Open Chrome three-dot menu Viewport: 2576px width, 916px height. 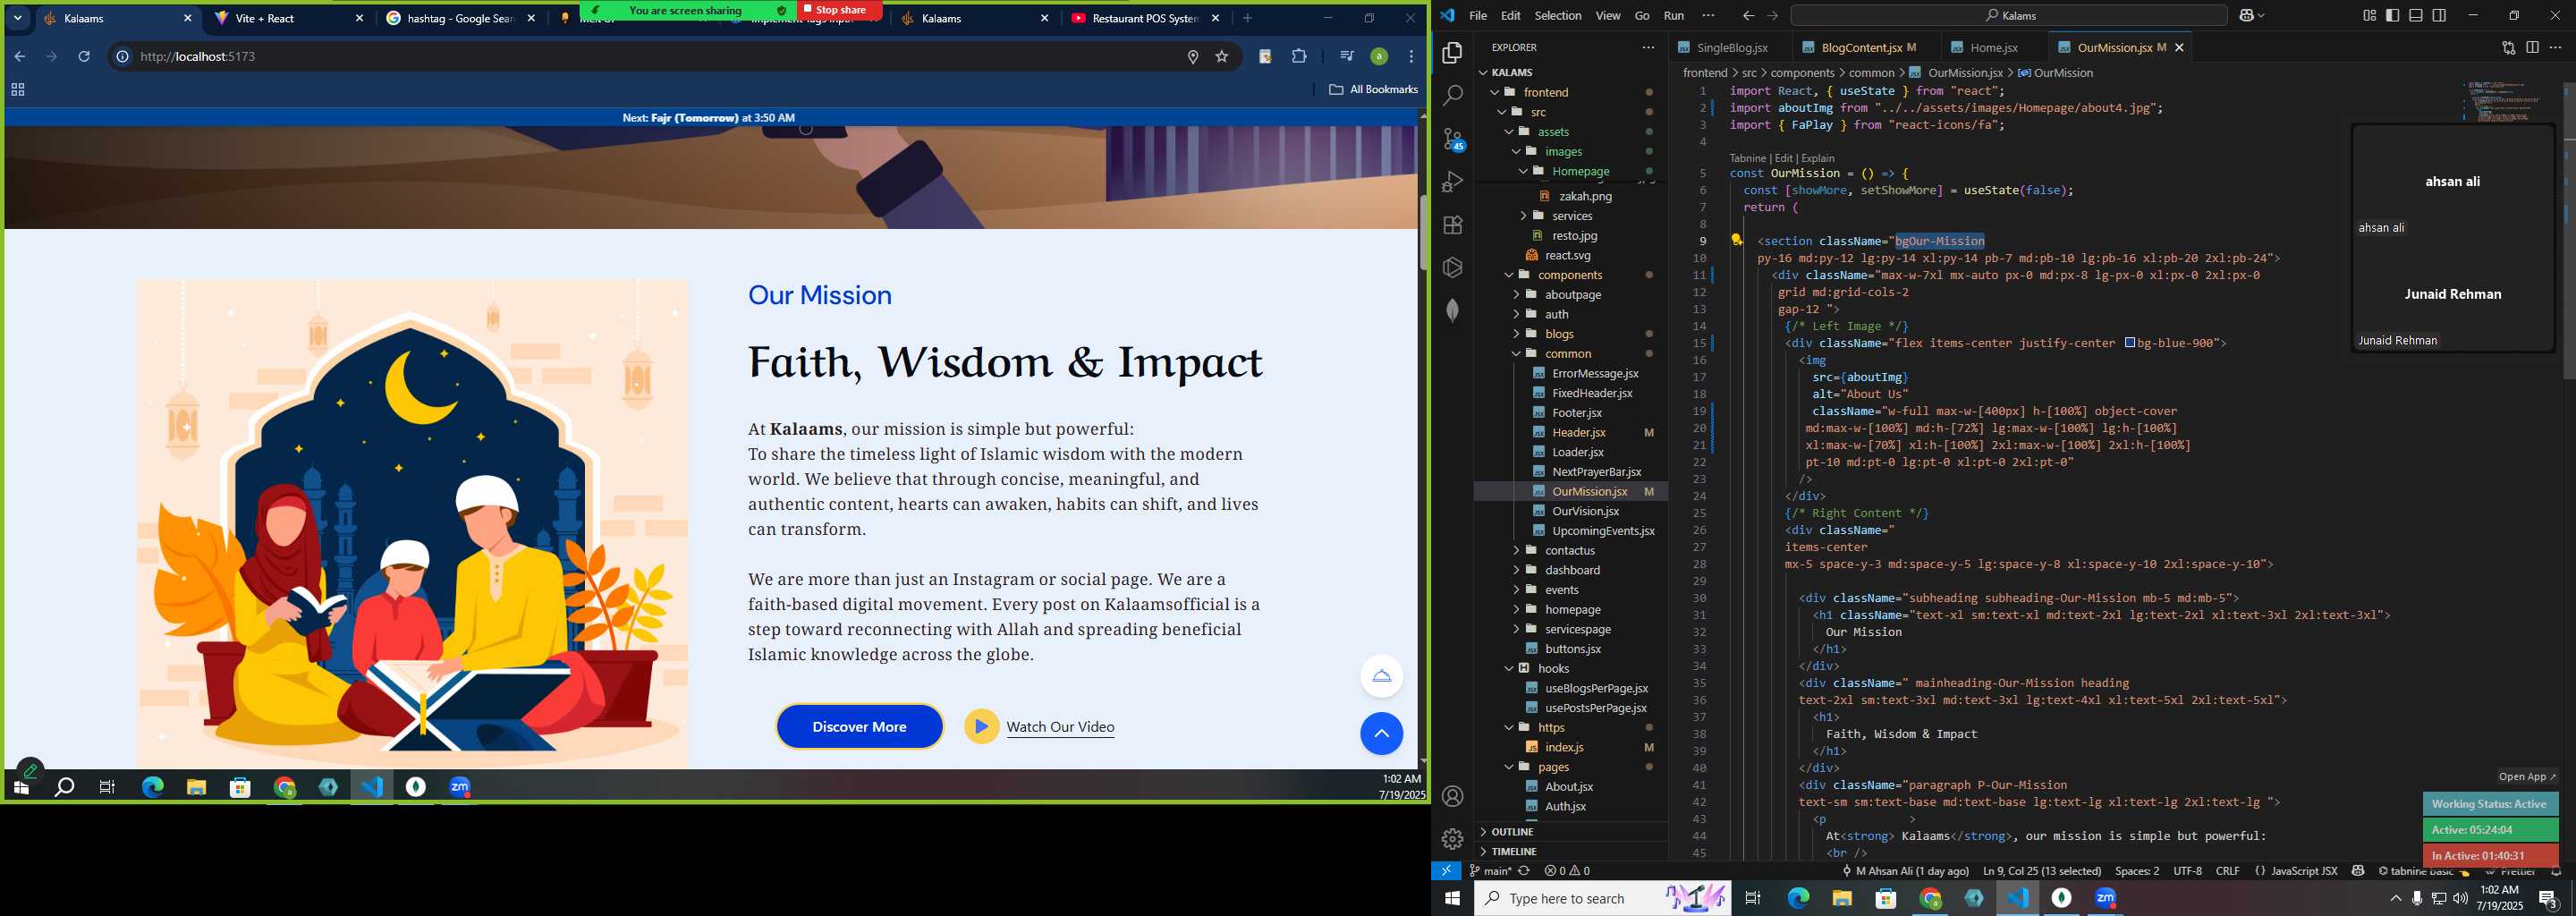(1411, 56)
